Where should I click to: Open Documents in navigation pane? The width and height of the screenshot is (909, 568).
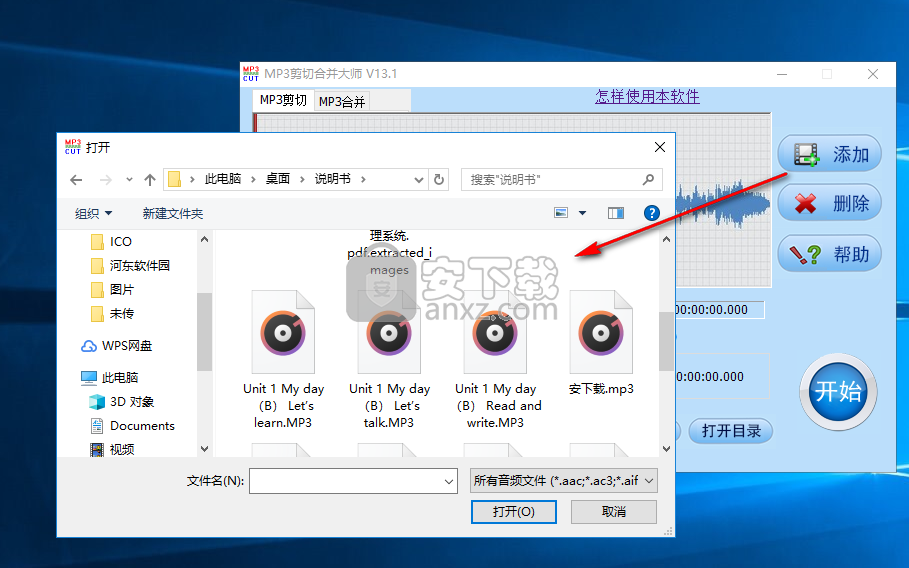click(x=132, y=425)
